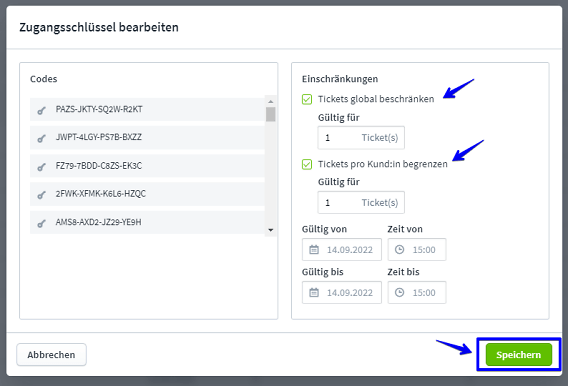Click calendar icon in Gültig bis field
The image size is (568, 386).
point(314,292)
